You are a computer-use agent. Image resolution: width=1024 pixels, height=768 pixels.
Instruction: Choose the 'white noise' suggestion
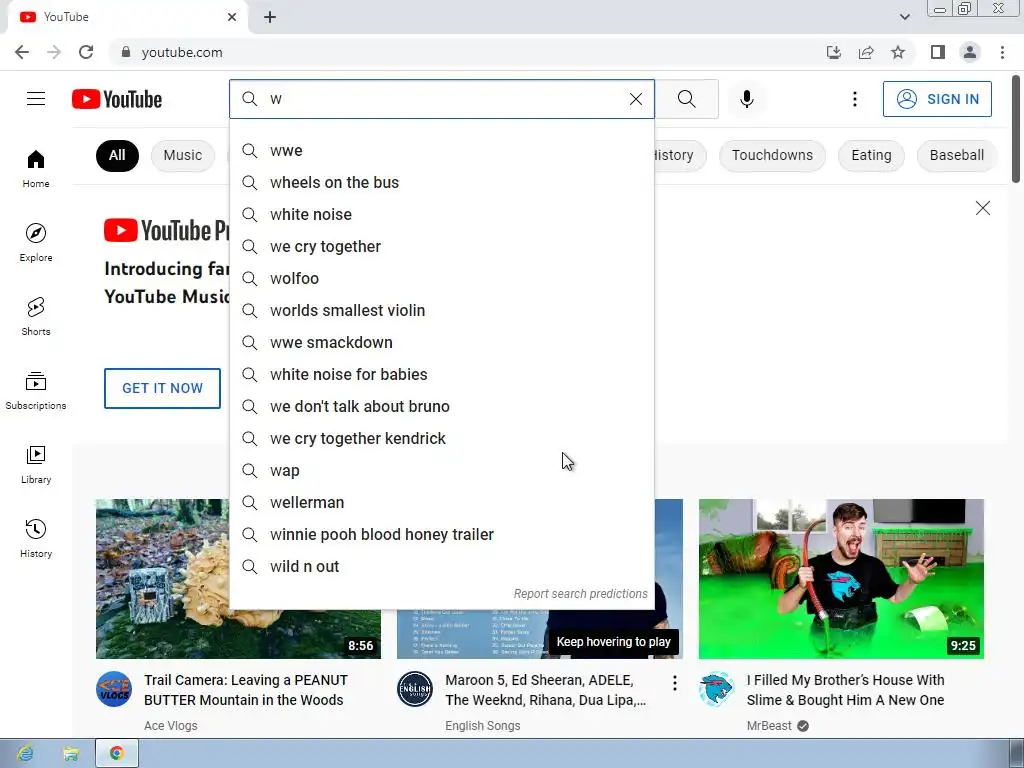[x=441, y=214]
